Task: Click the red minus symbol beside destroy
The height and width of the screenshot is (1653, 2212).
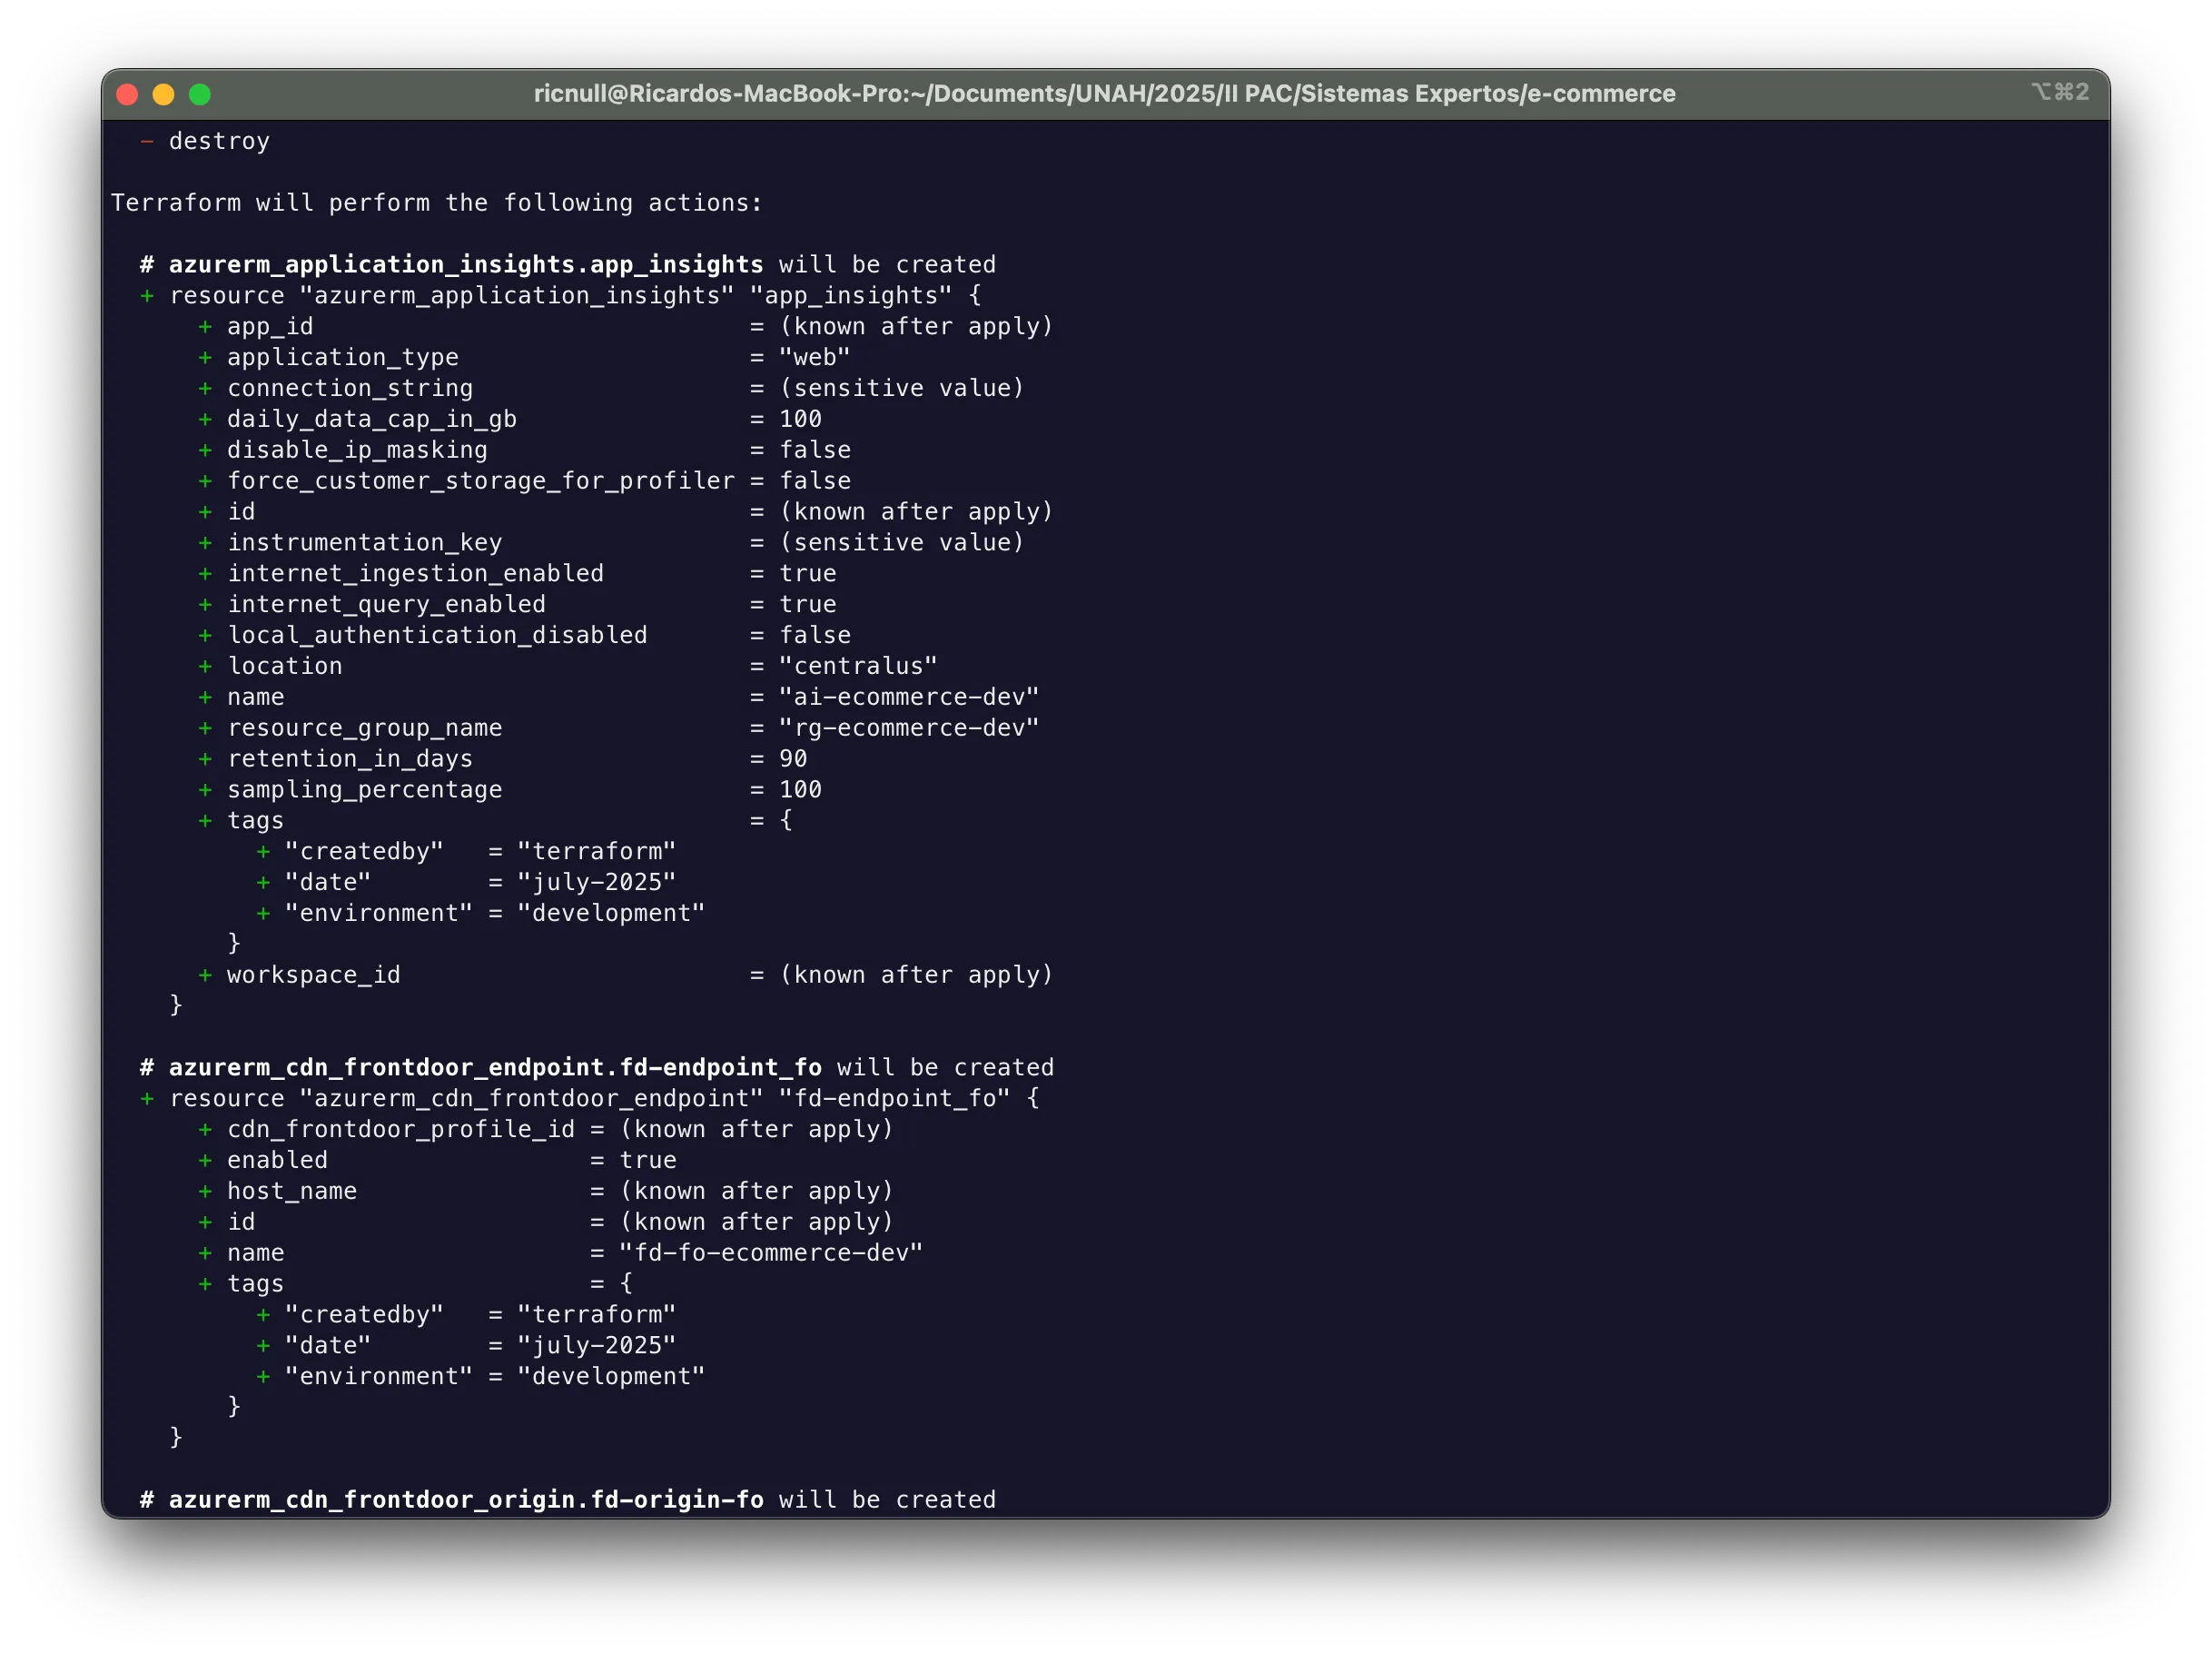Action: click(x=147, y=141)
